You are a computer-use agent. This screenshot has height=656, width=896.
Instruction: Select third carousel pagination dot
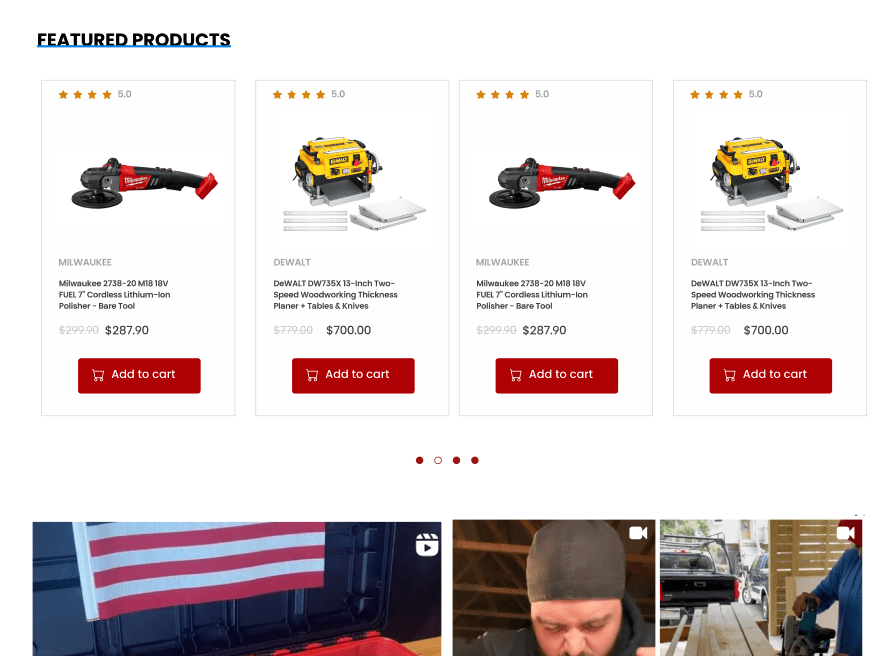(x=456, y=461)
